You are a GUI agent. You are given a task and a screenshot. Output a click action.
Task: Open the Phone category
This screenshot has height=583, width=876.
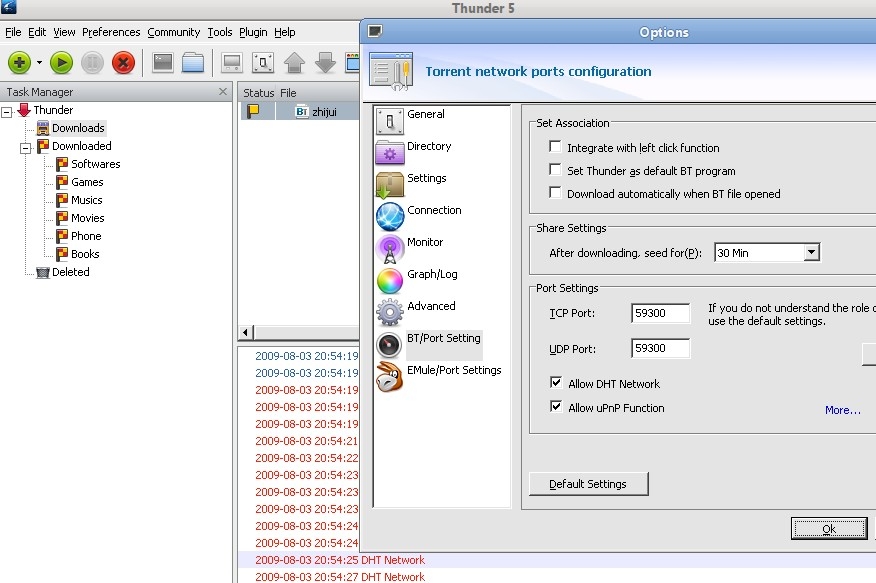coord(86,236)
